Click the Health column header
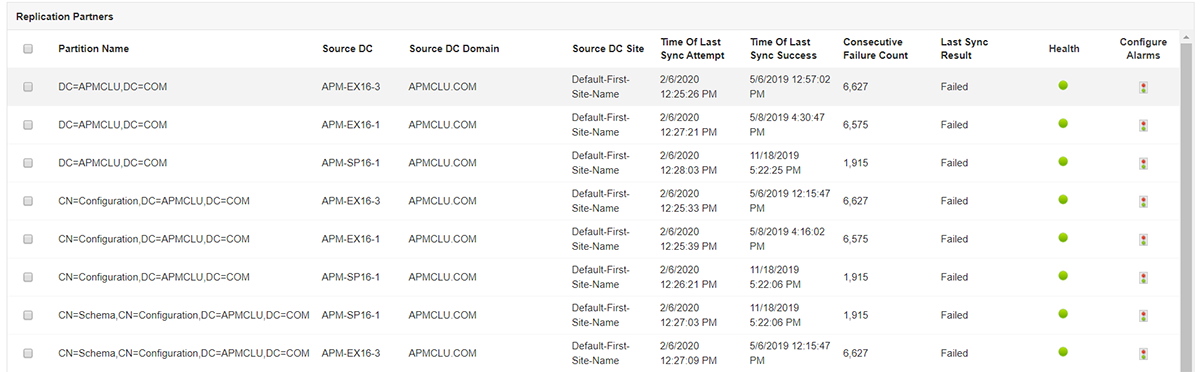 coord(1064,48)
